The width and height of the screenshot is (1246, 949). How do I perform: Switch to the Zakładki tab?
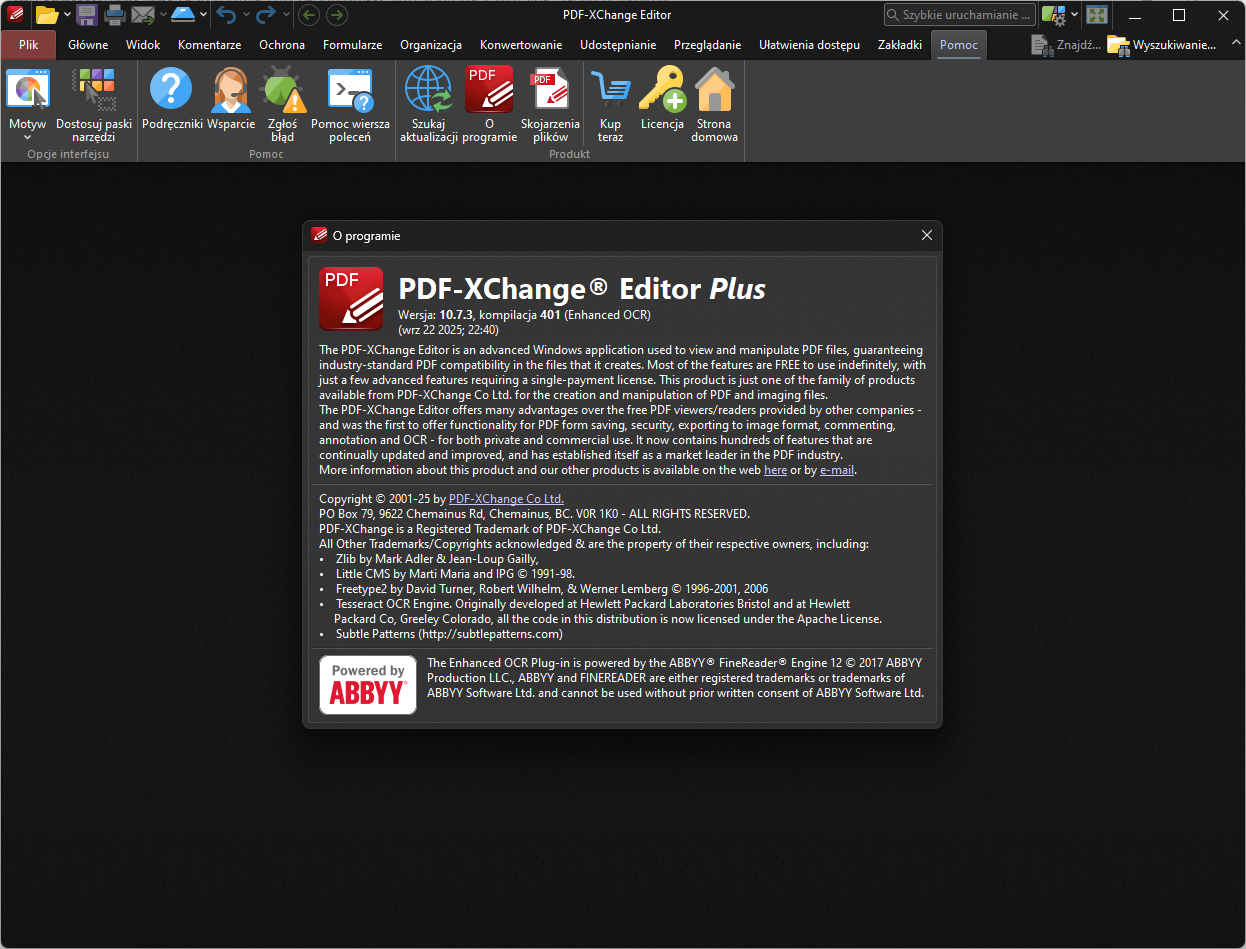(900, 44)
